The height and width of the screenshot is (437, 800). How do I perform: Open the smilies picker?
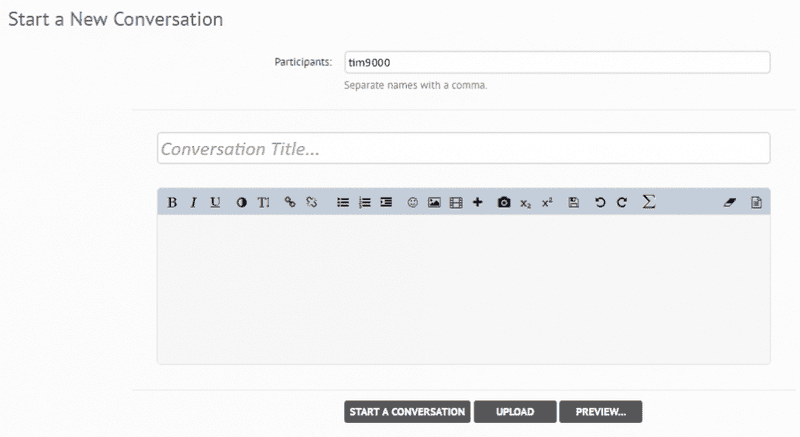412,202
